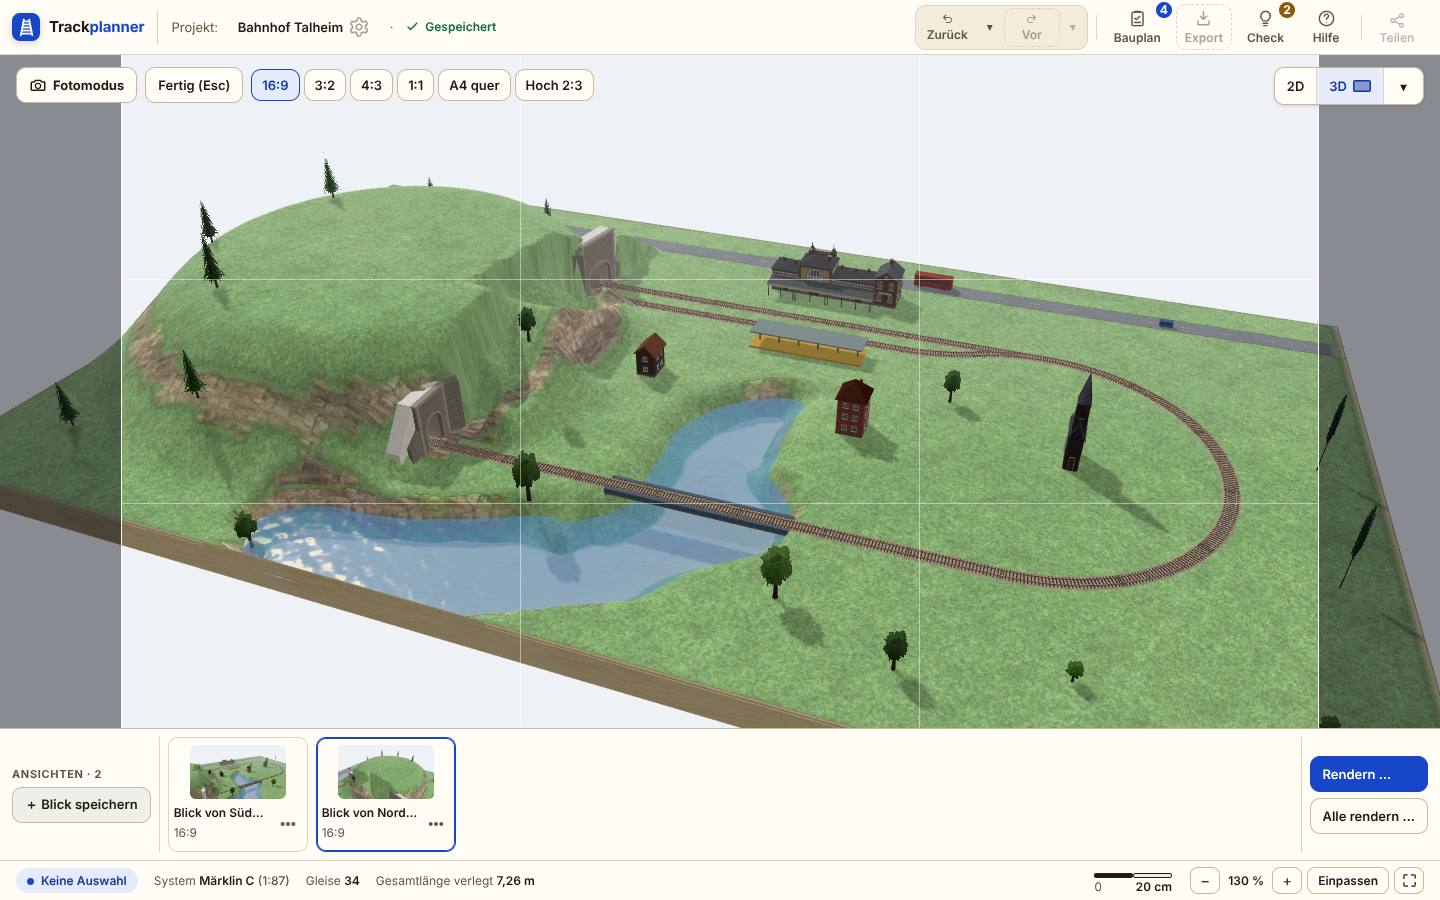Expand the undo history dropdown arrow
Screen dimensions: 1440x900
[990, 28]
